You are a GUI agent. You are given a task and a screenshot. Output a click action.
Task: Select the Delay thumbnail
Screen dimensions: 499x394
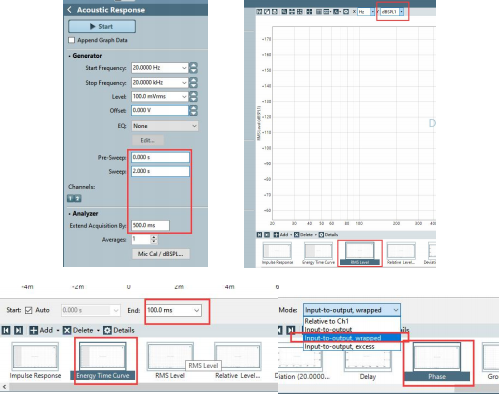(x=368, y=363)
